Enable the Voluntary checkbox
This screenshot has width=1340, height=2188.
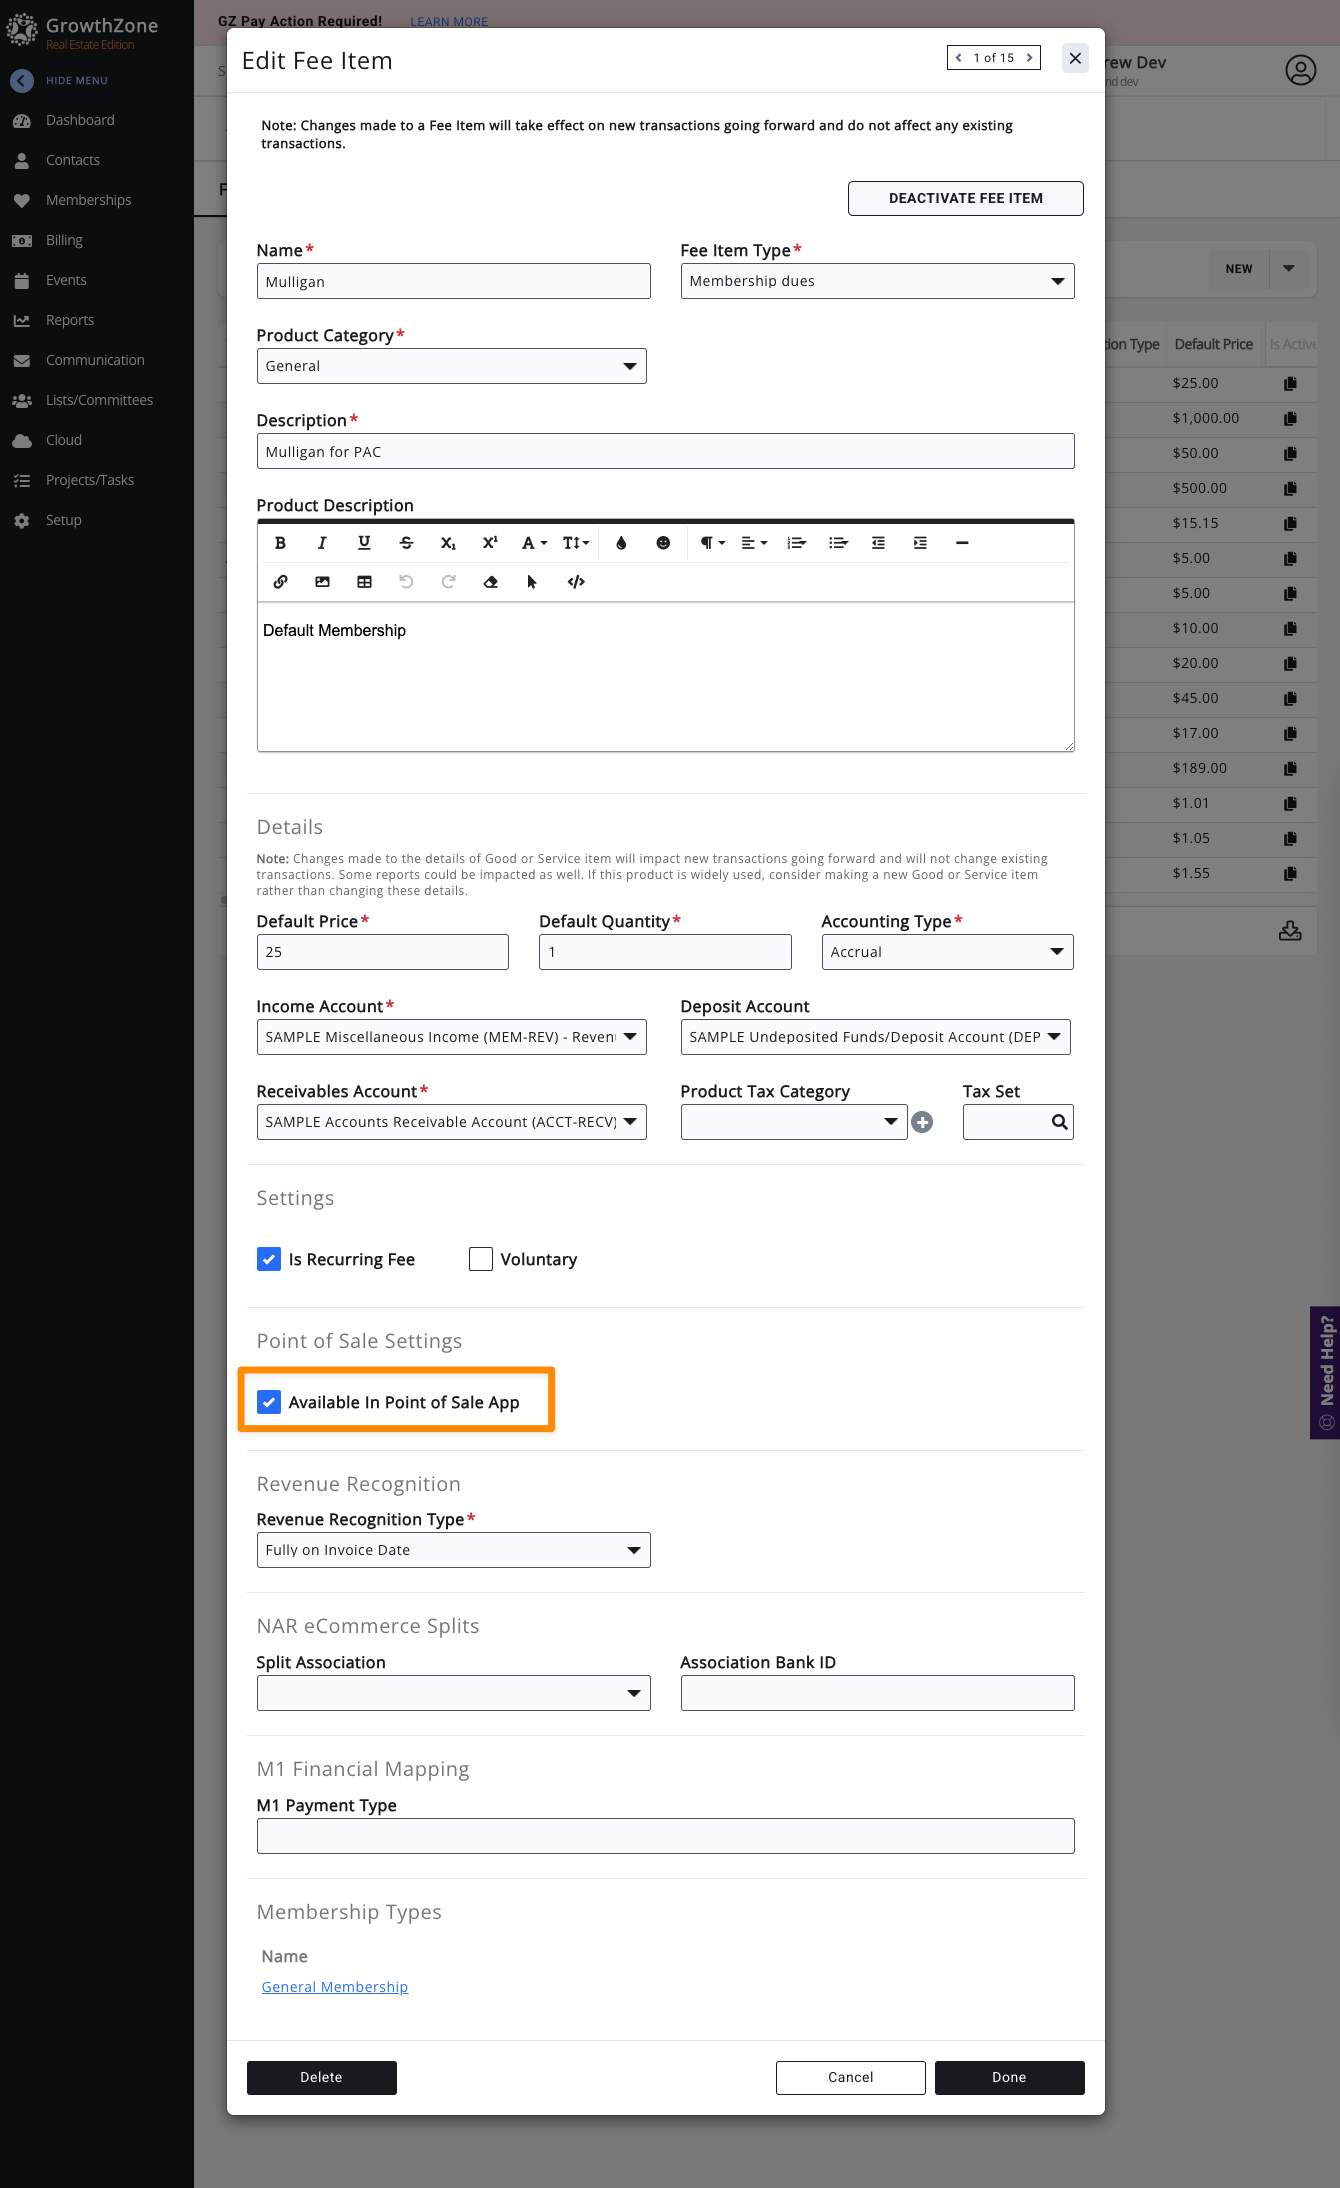(481, 1259)
